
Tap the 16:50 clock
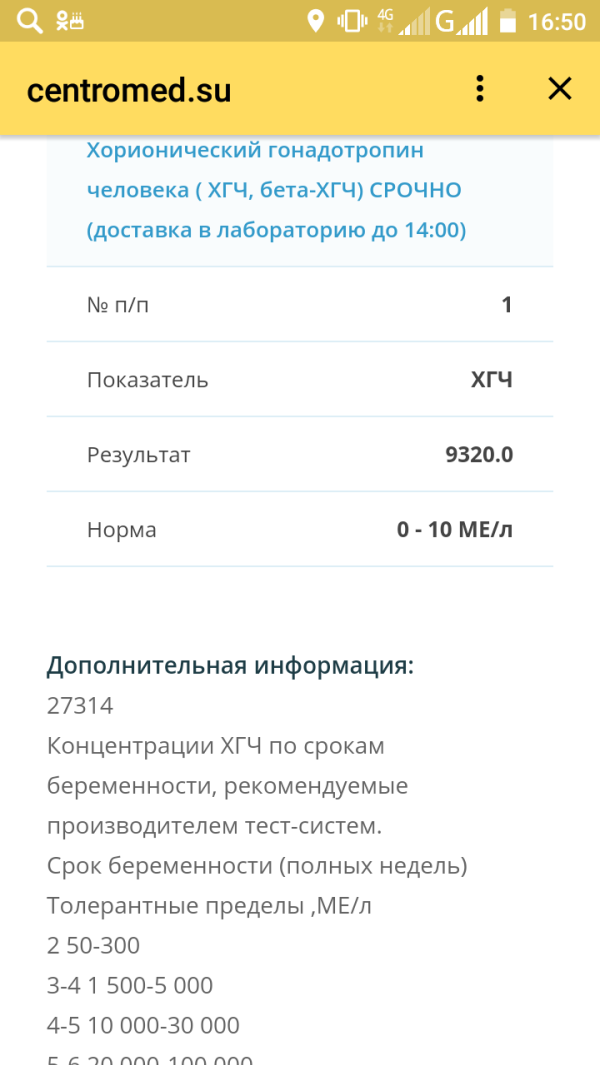click(x=556, y=21)
